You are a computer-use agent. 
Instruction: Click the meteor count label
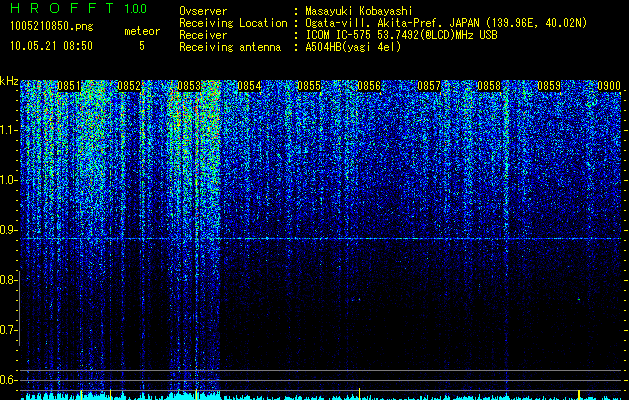[x=142, y=31]
